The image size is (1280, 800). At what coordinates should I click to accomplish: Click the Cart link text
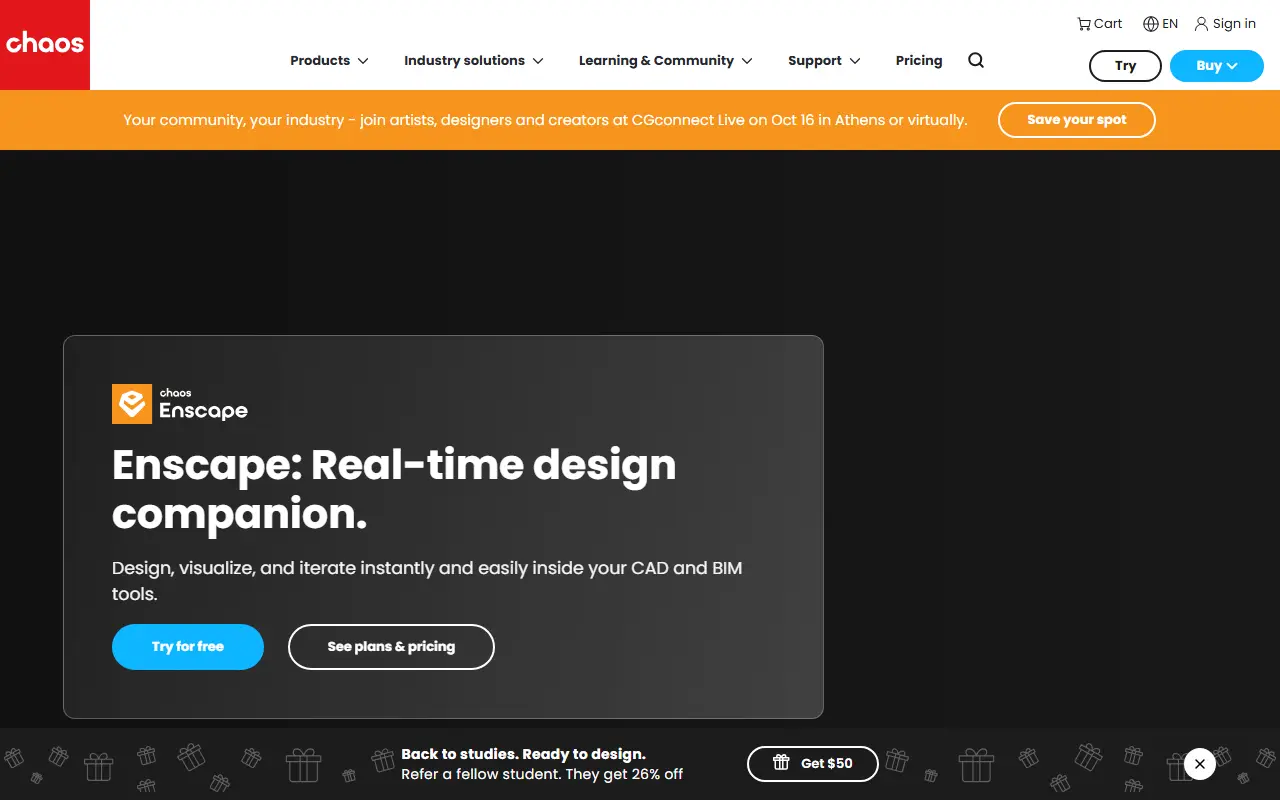tap(1108, 23)
